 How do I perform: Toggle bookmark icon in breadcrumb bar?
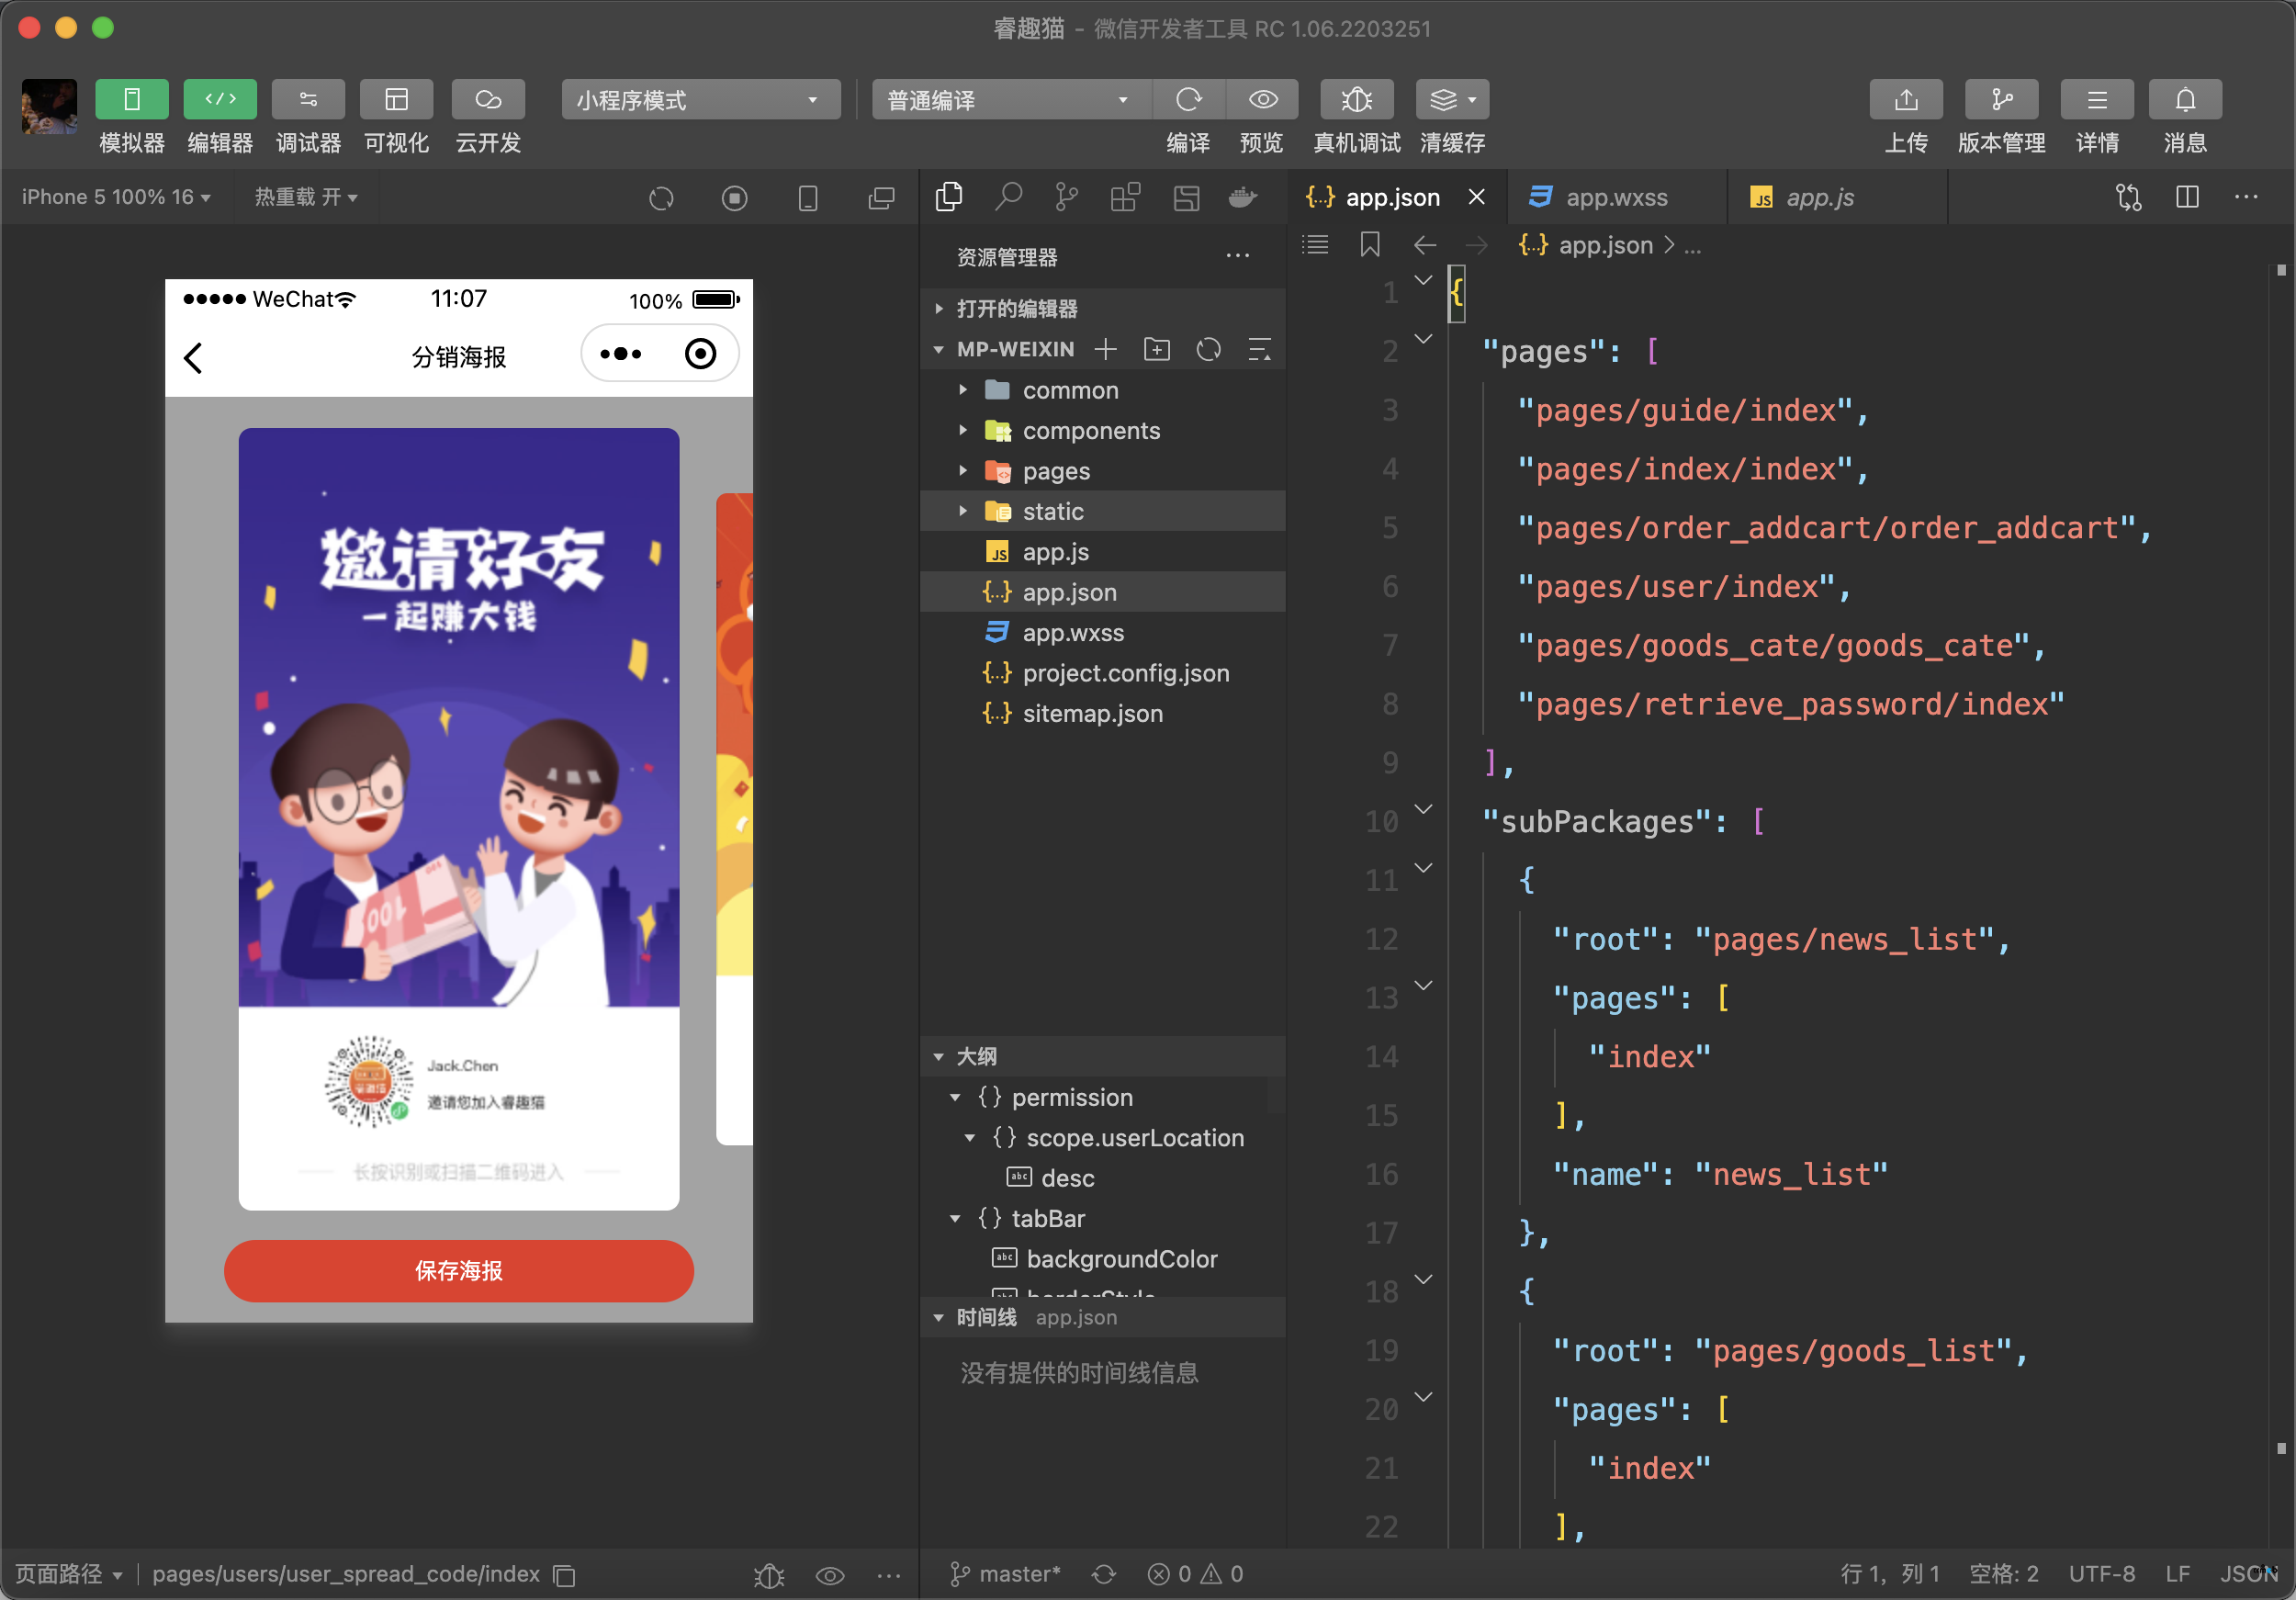[x=1370, y=244]
